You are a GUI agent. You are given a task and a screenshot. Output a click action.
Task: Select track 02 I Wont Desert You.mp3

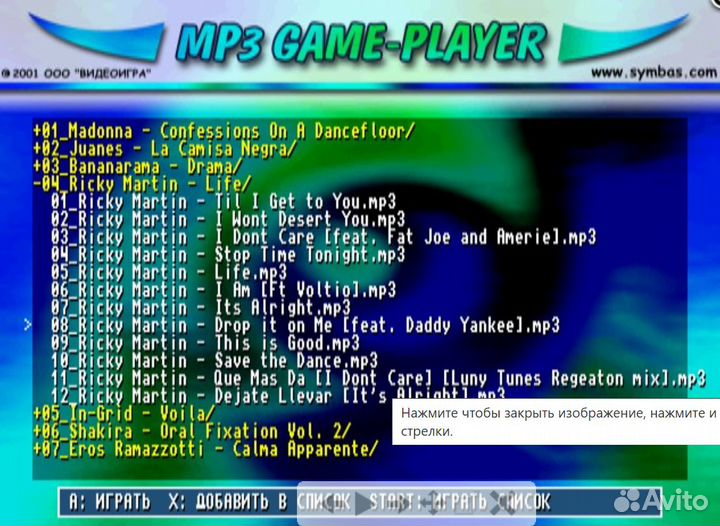tap(228, 220)
